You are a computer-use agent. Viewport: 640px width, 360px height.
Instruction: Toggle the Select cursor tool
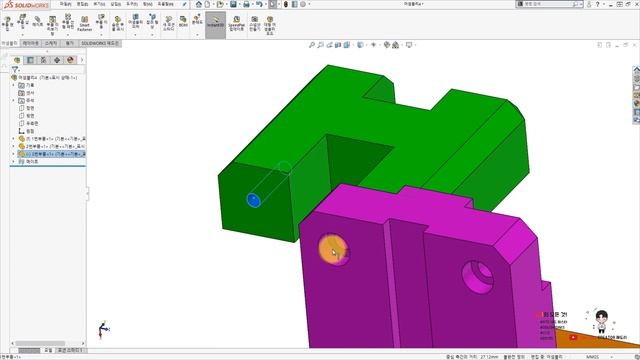272,4
